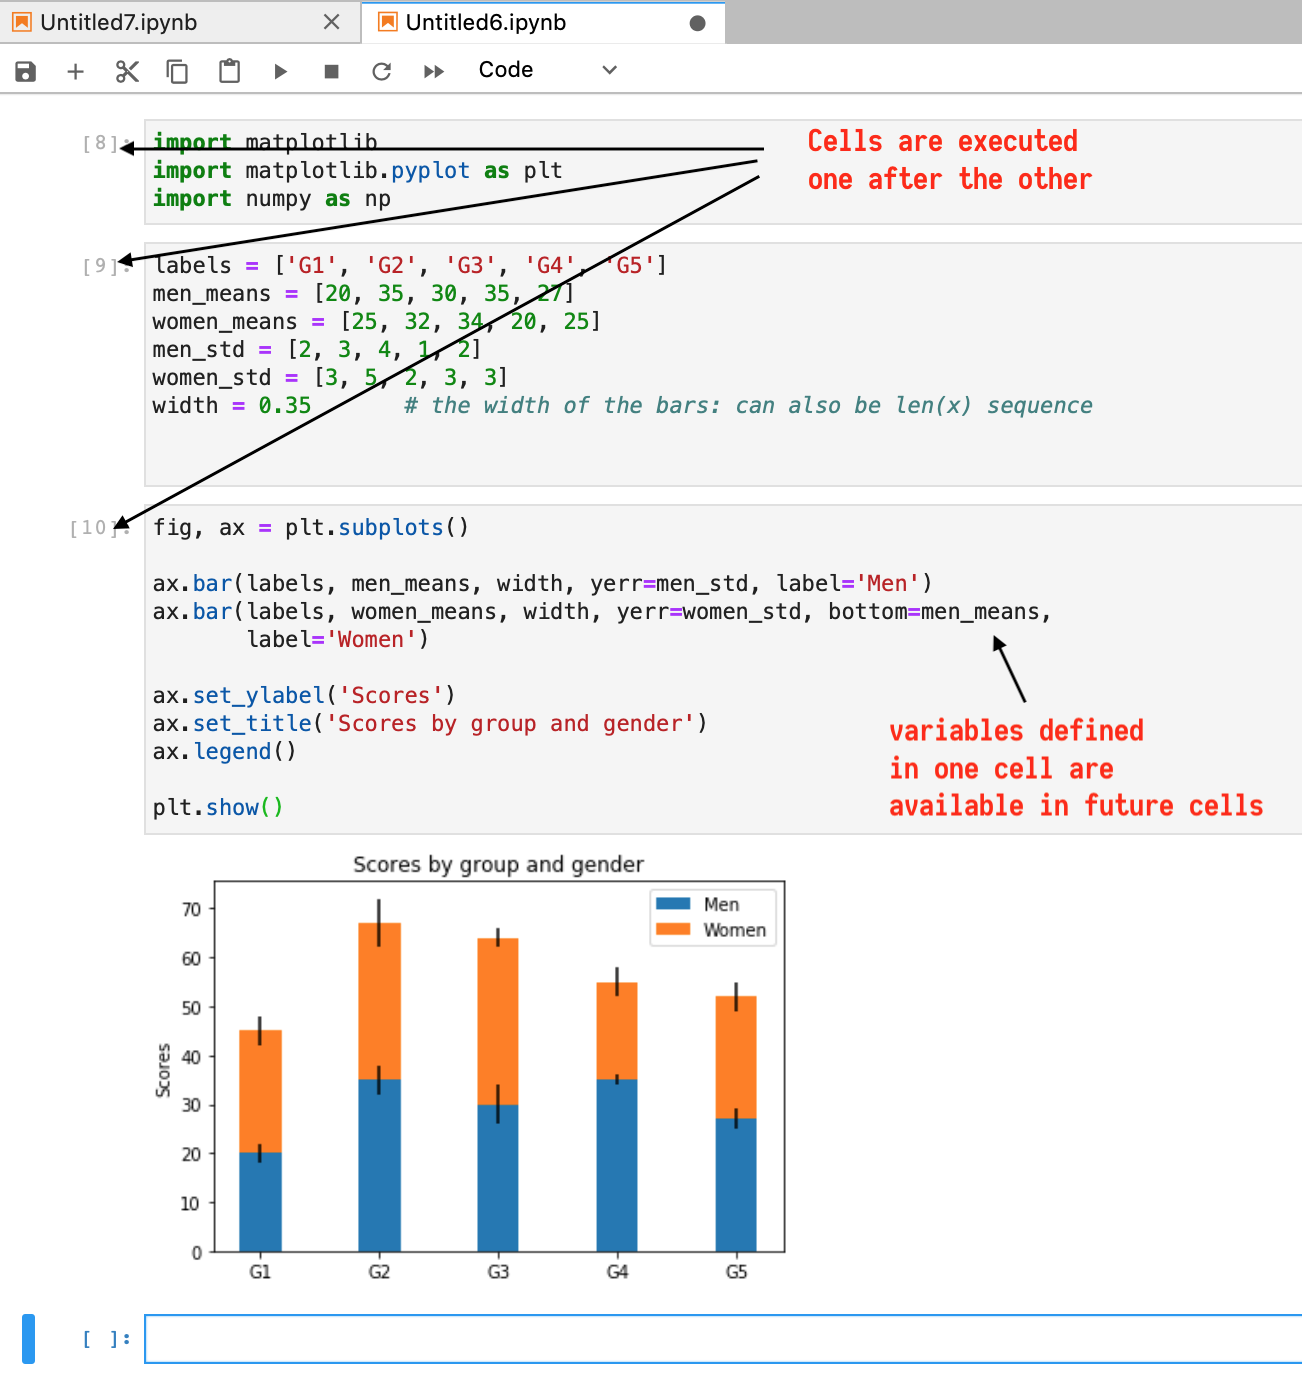Click the Save notebook icon
This screenshot has width=1302, height=1396.
click(26, 71)
